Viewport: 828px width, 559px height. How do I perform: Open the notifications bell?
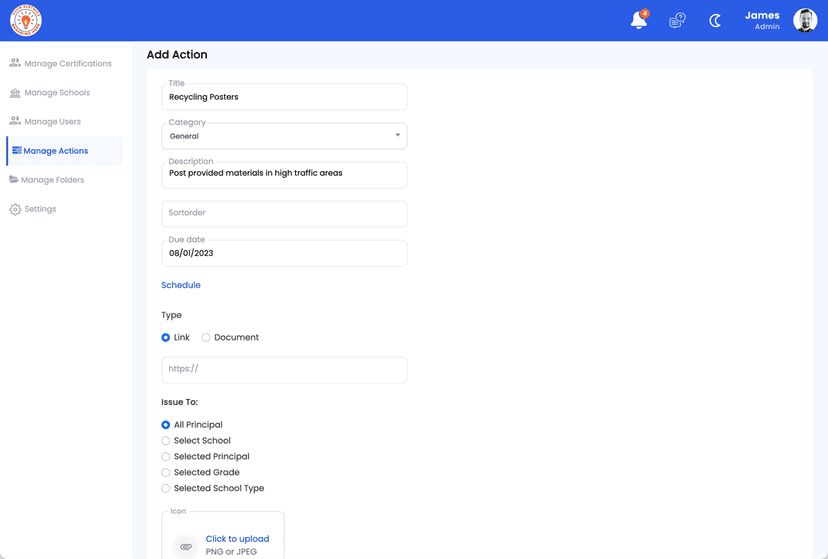[639, 20]
